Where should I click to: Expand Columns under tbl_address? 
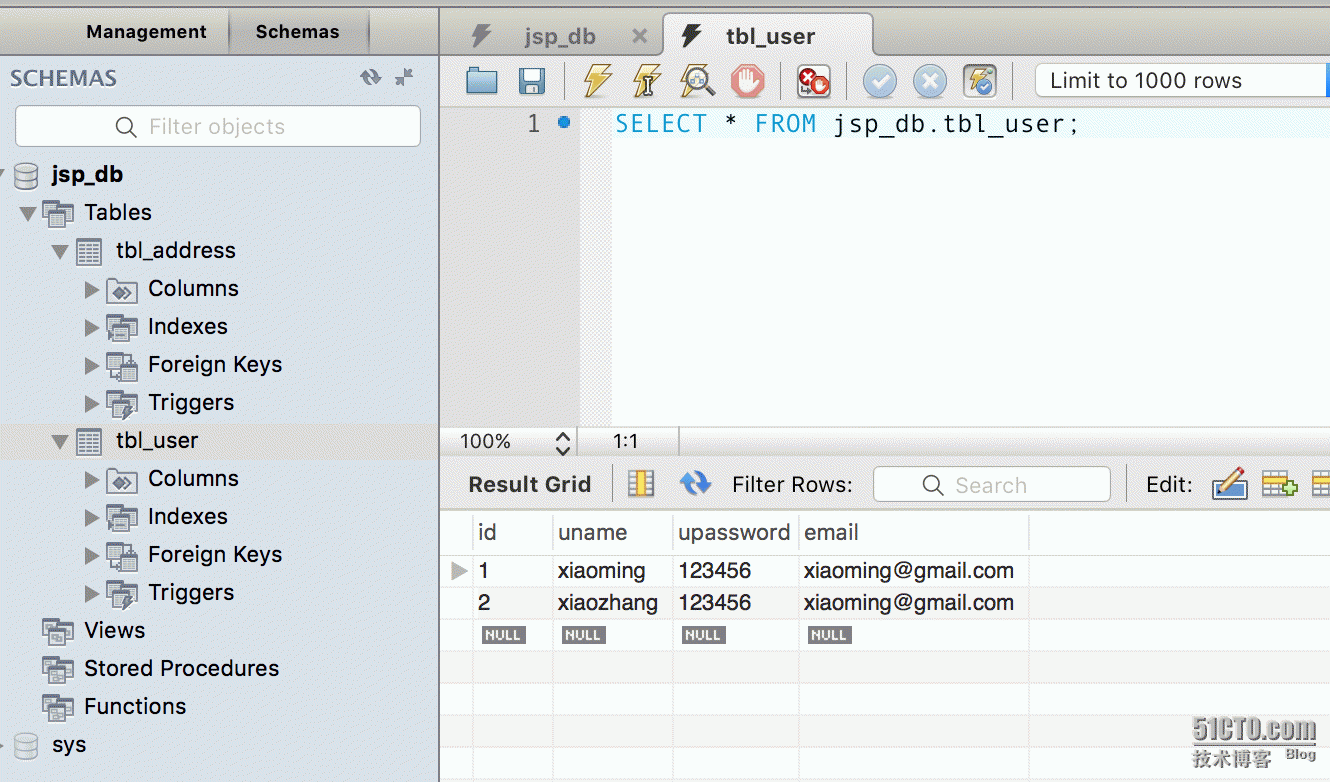click(92, 289)
